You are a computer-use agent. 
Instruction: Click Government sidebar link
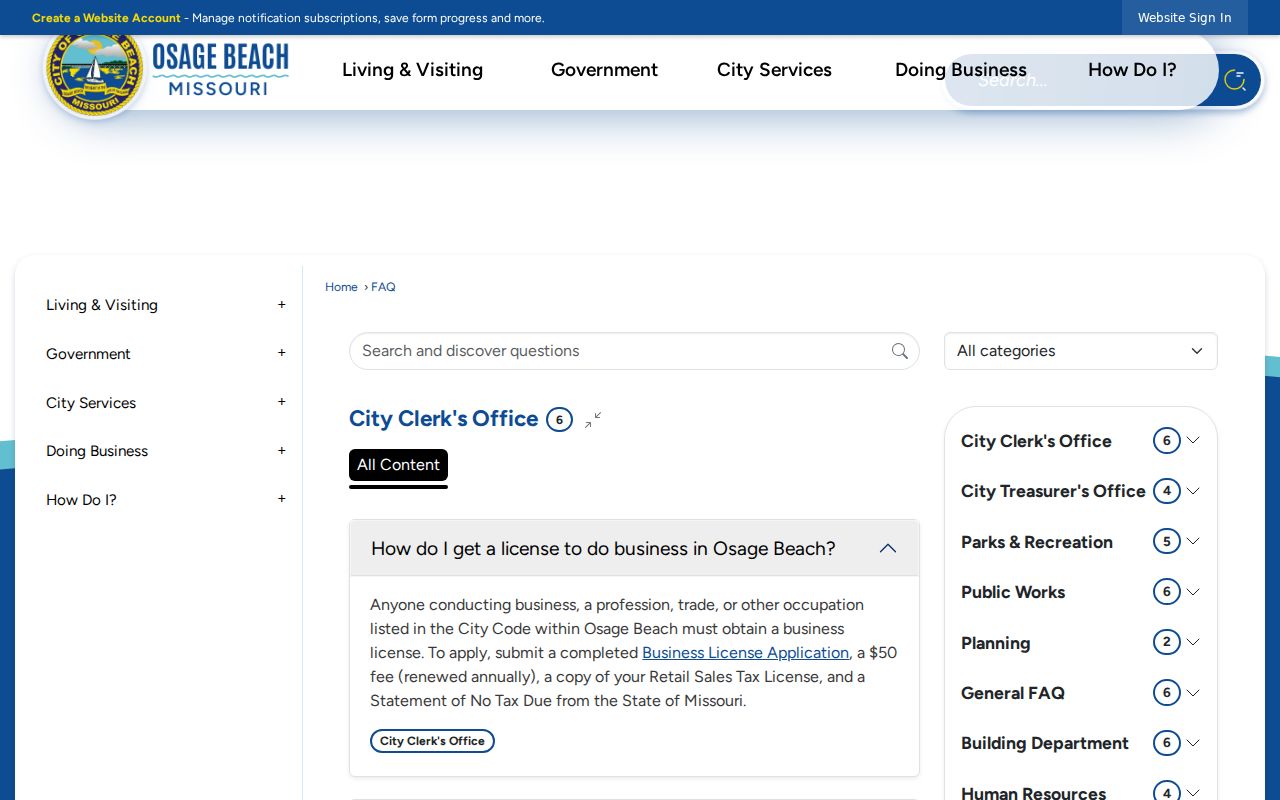pos(88,354)
